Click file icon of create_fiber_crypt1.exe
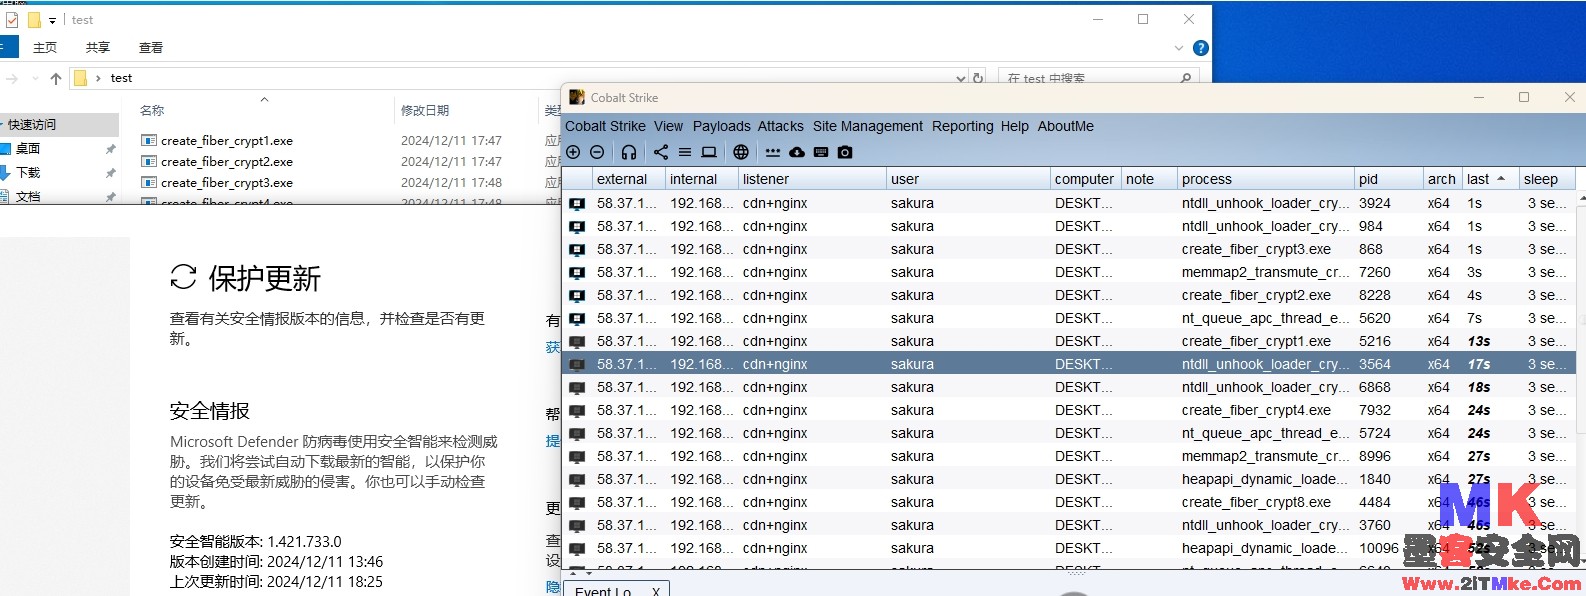 coord(149,141)
